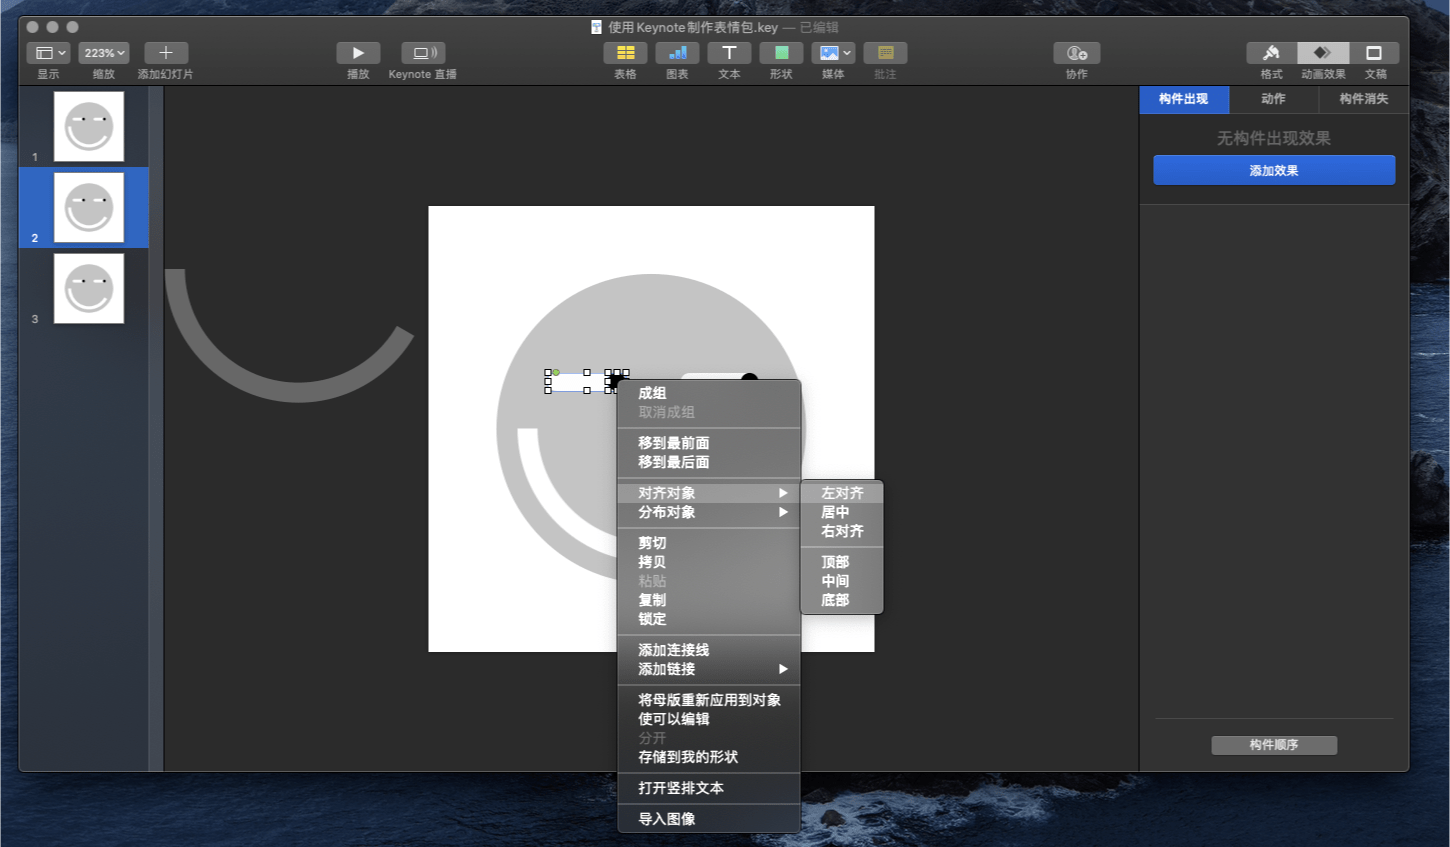Select slide 3 thumbnail in the navigator

pyautogui.click(x=88, y=288)
